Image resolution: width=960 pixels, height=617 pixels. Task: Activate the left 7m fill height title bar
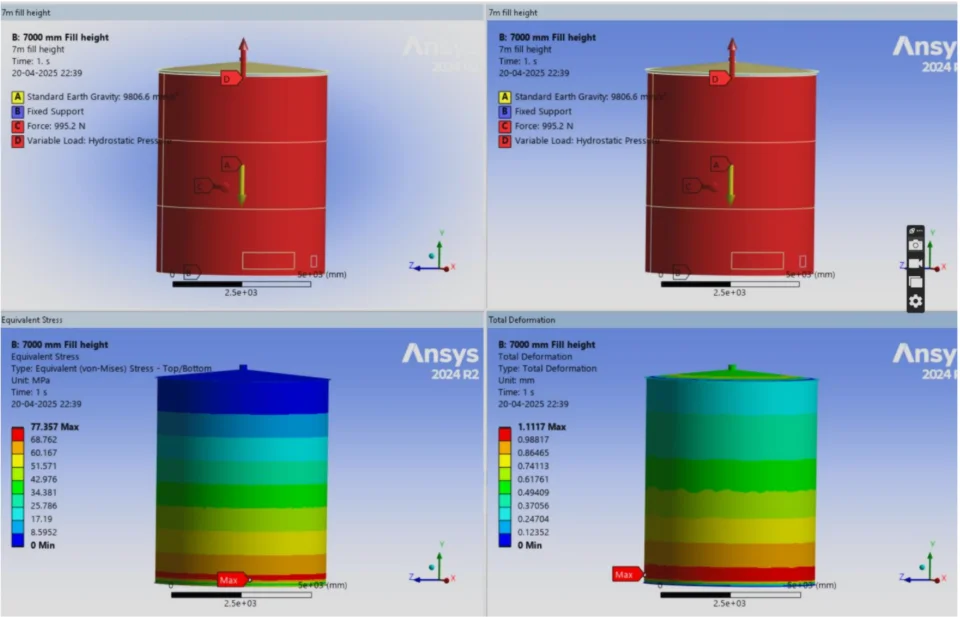coord(242,12)
